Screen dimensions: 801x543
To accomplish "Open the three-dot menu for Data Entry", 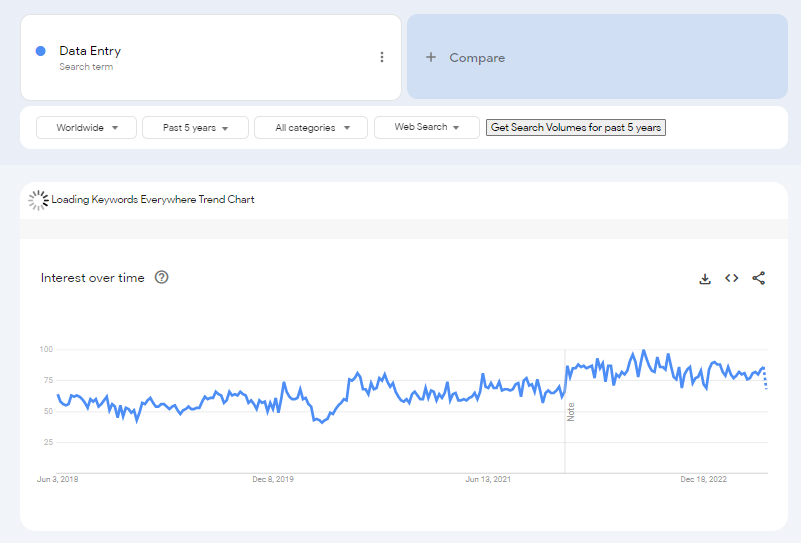I will click(x=381, y=58).
